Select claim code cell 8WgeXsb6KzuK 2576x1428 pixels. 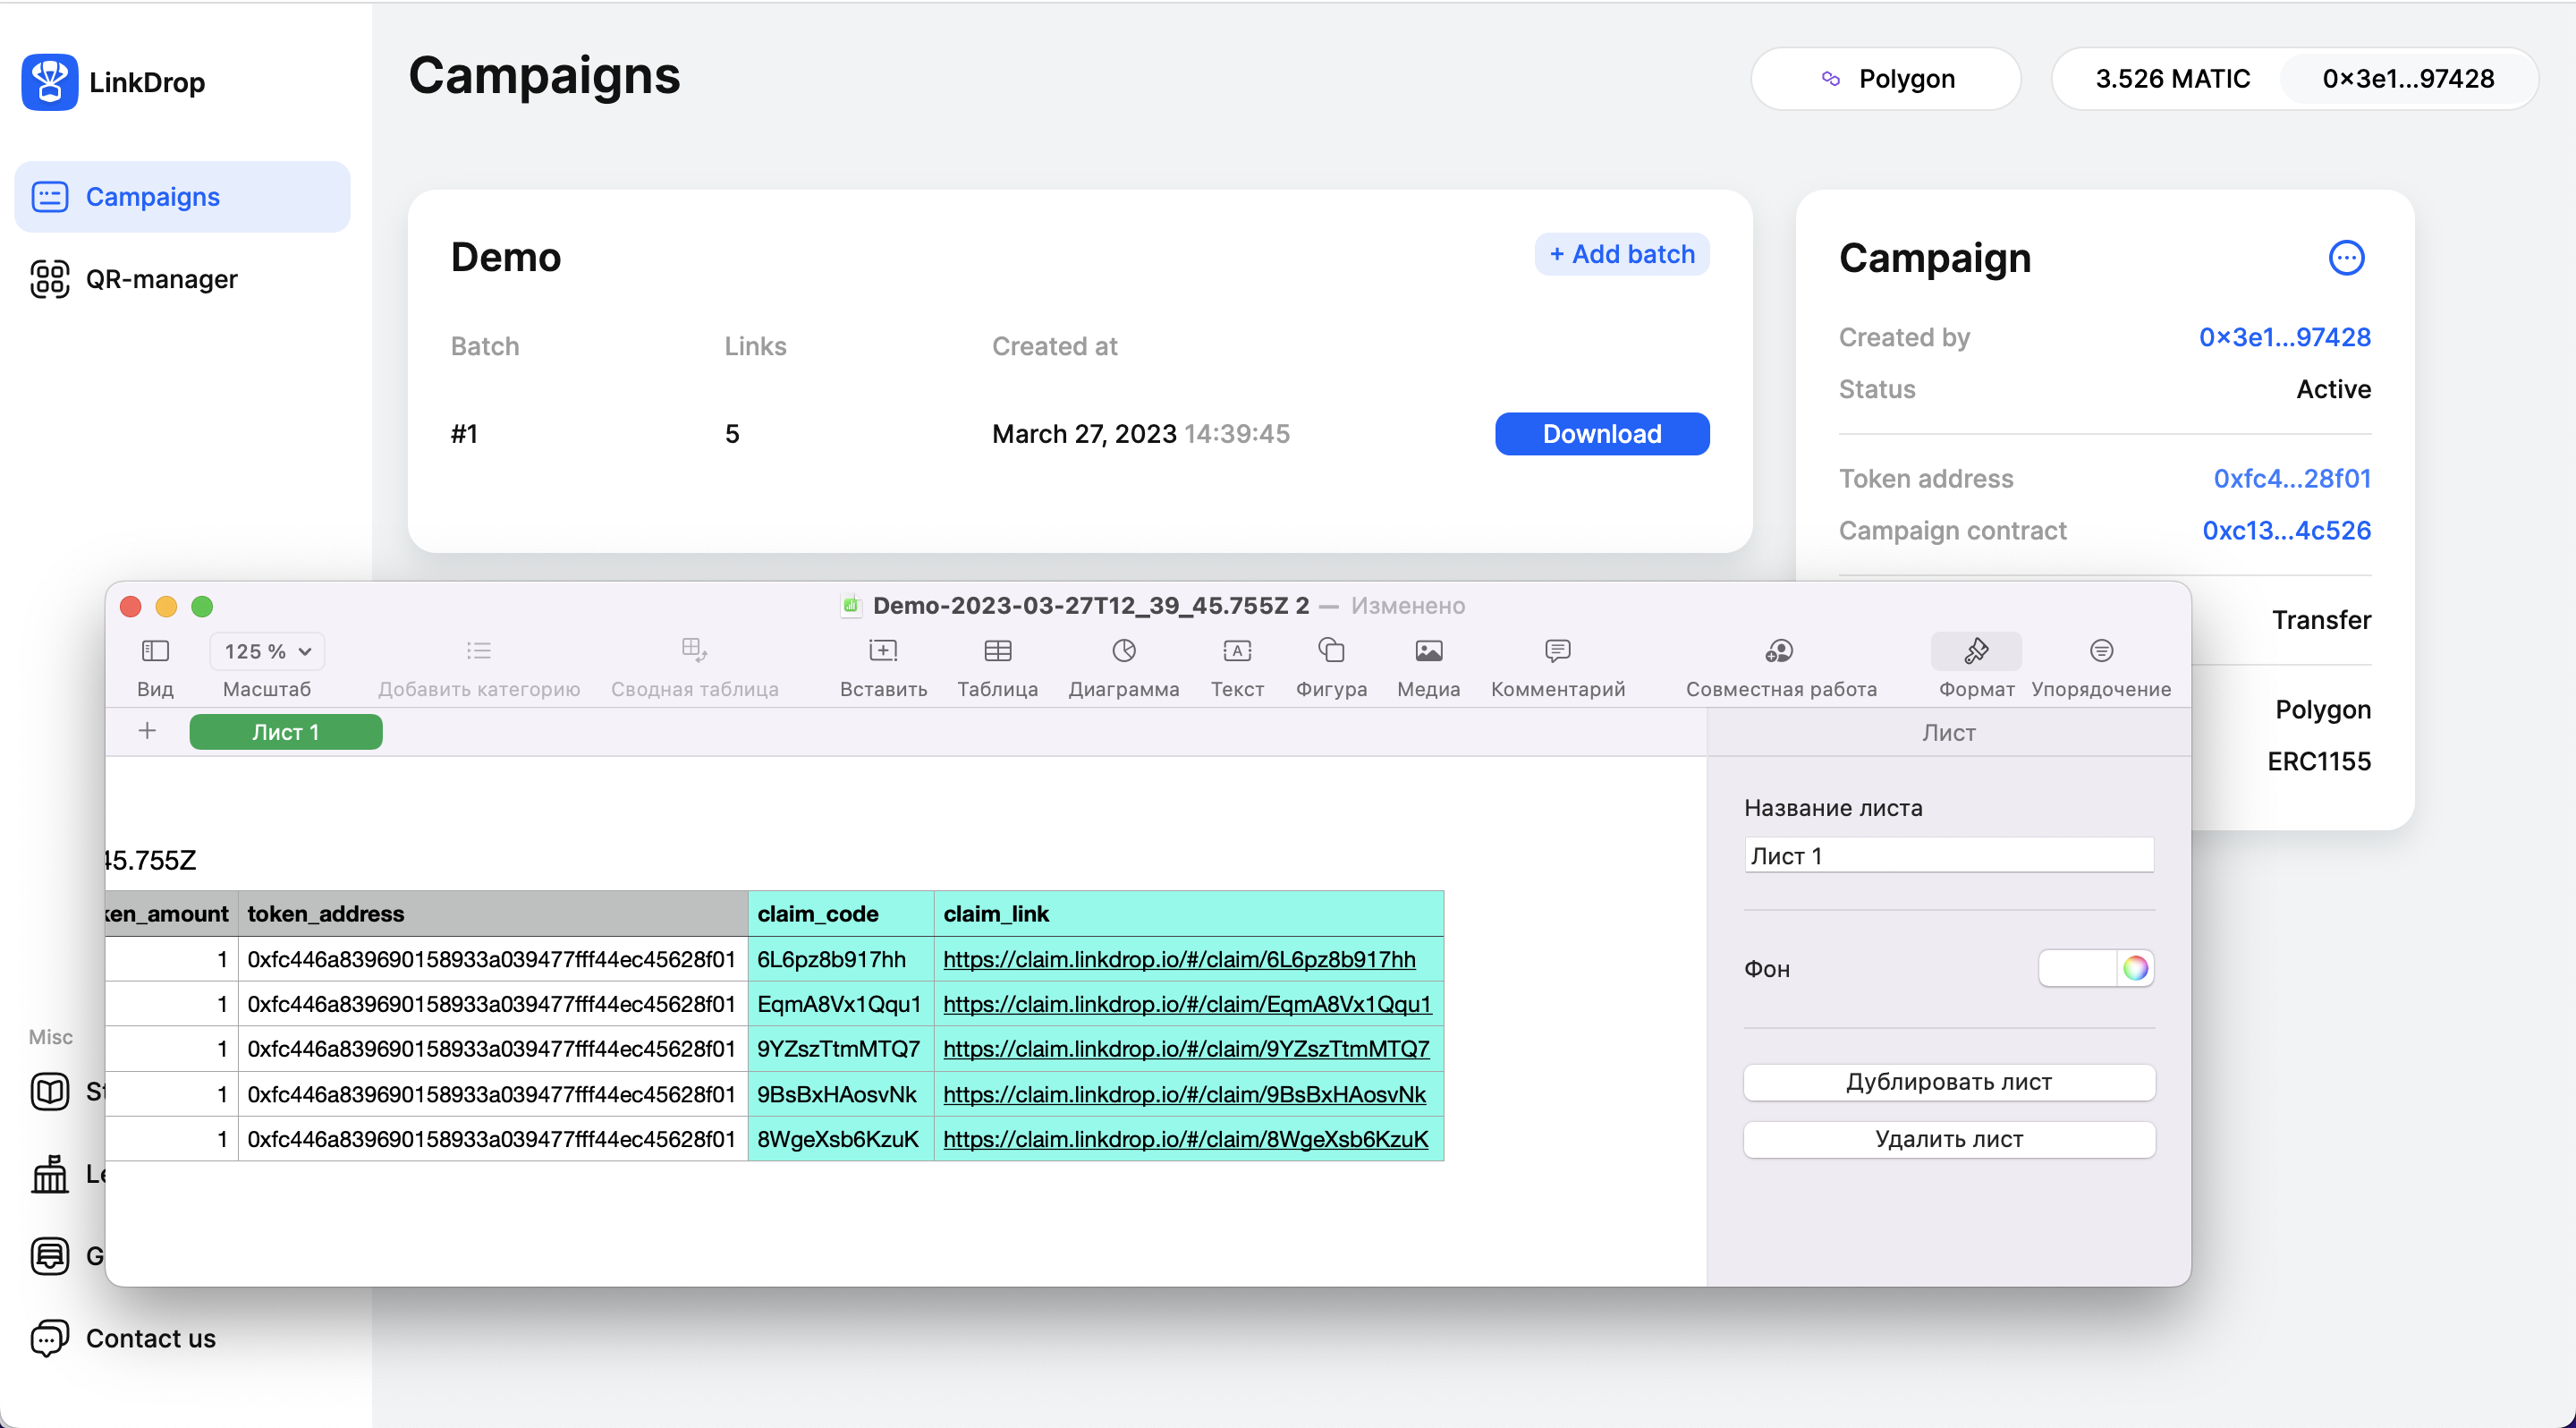coord(841,1139)
